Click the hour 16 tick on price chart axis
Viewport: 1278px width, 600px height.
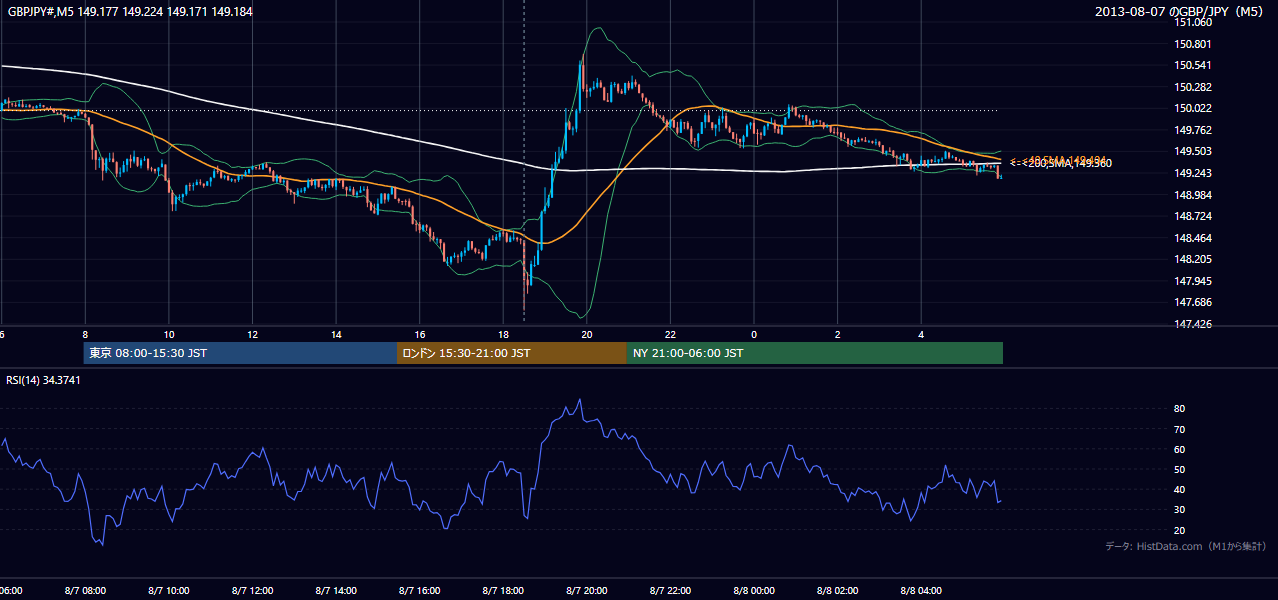(420, 334)
